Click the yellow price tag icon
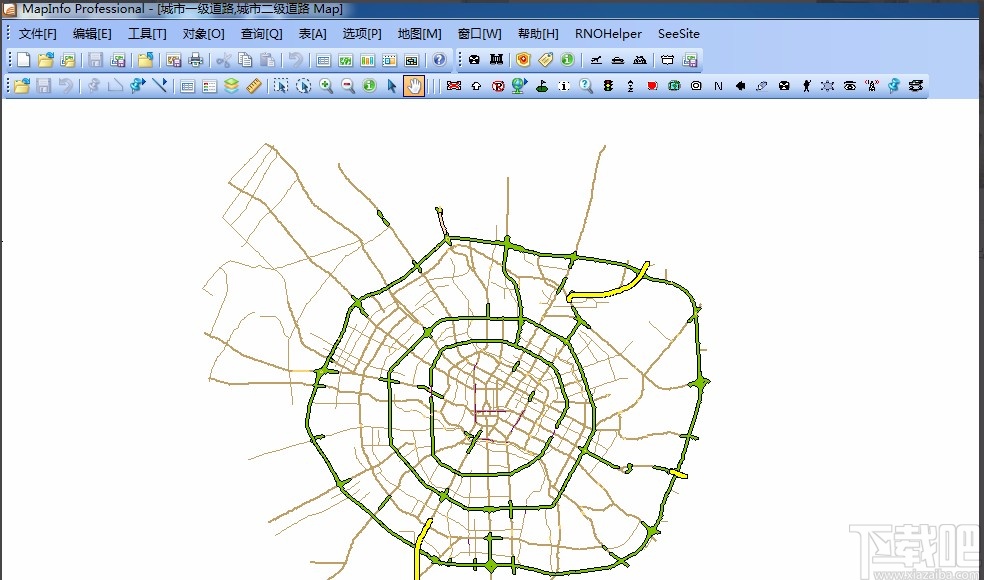Viewport: 984px width, 580px height. tap(545, 60)
